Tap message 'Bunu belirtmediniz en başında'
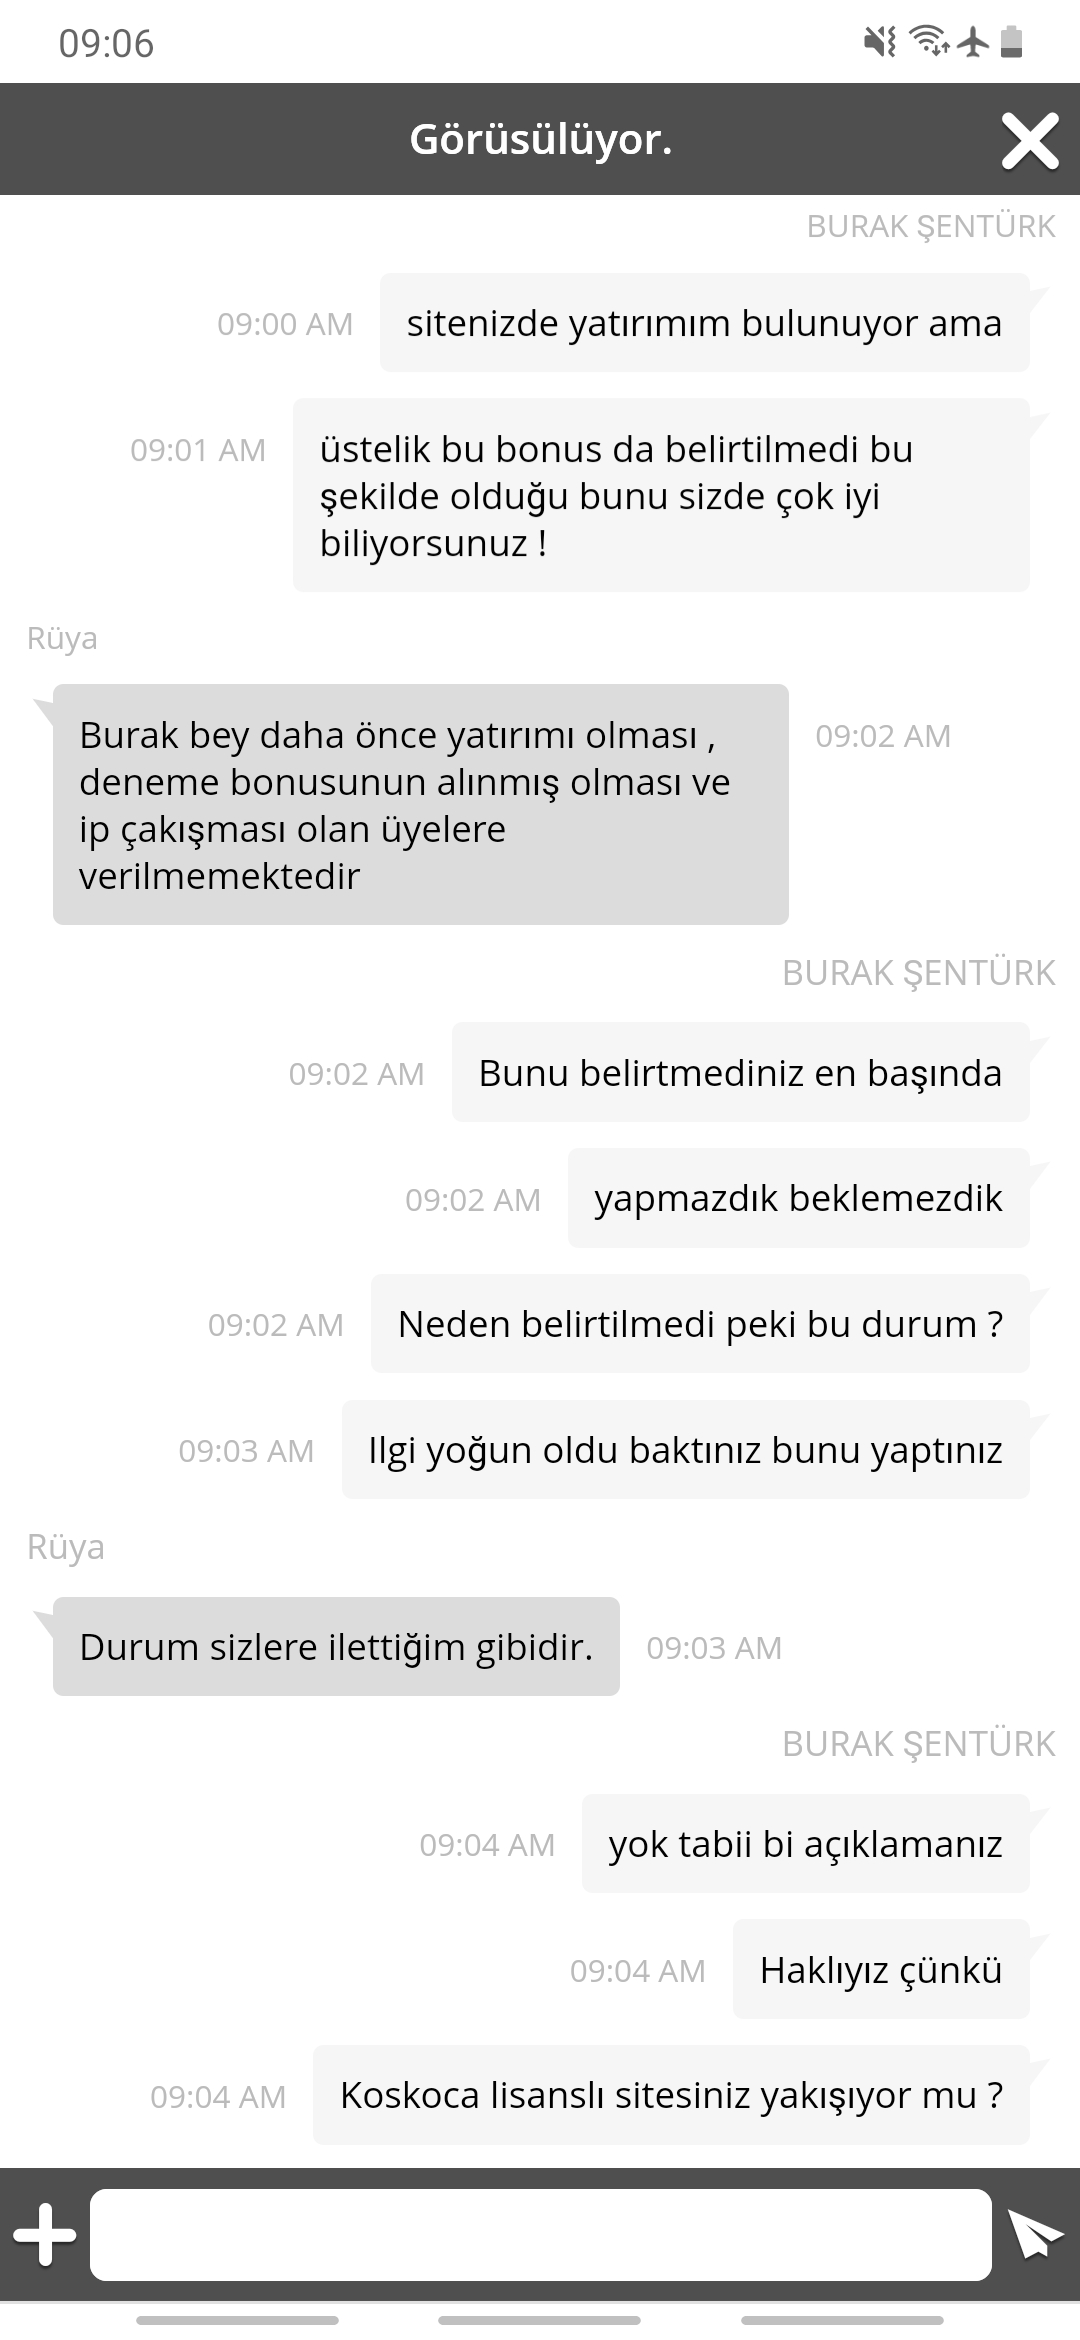This screenshot has height=2340, width=1080. click(x=740, y=1072)
